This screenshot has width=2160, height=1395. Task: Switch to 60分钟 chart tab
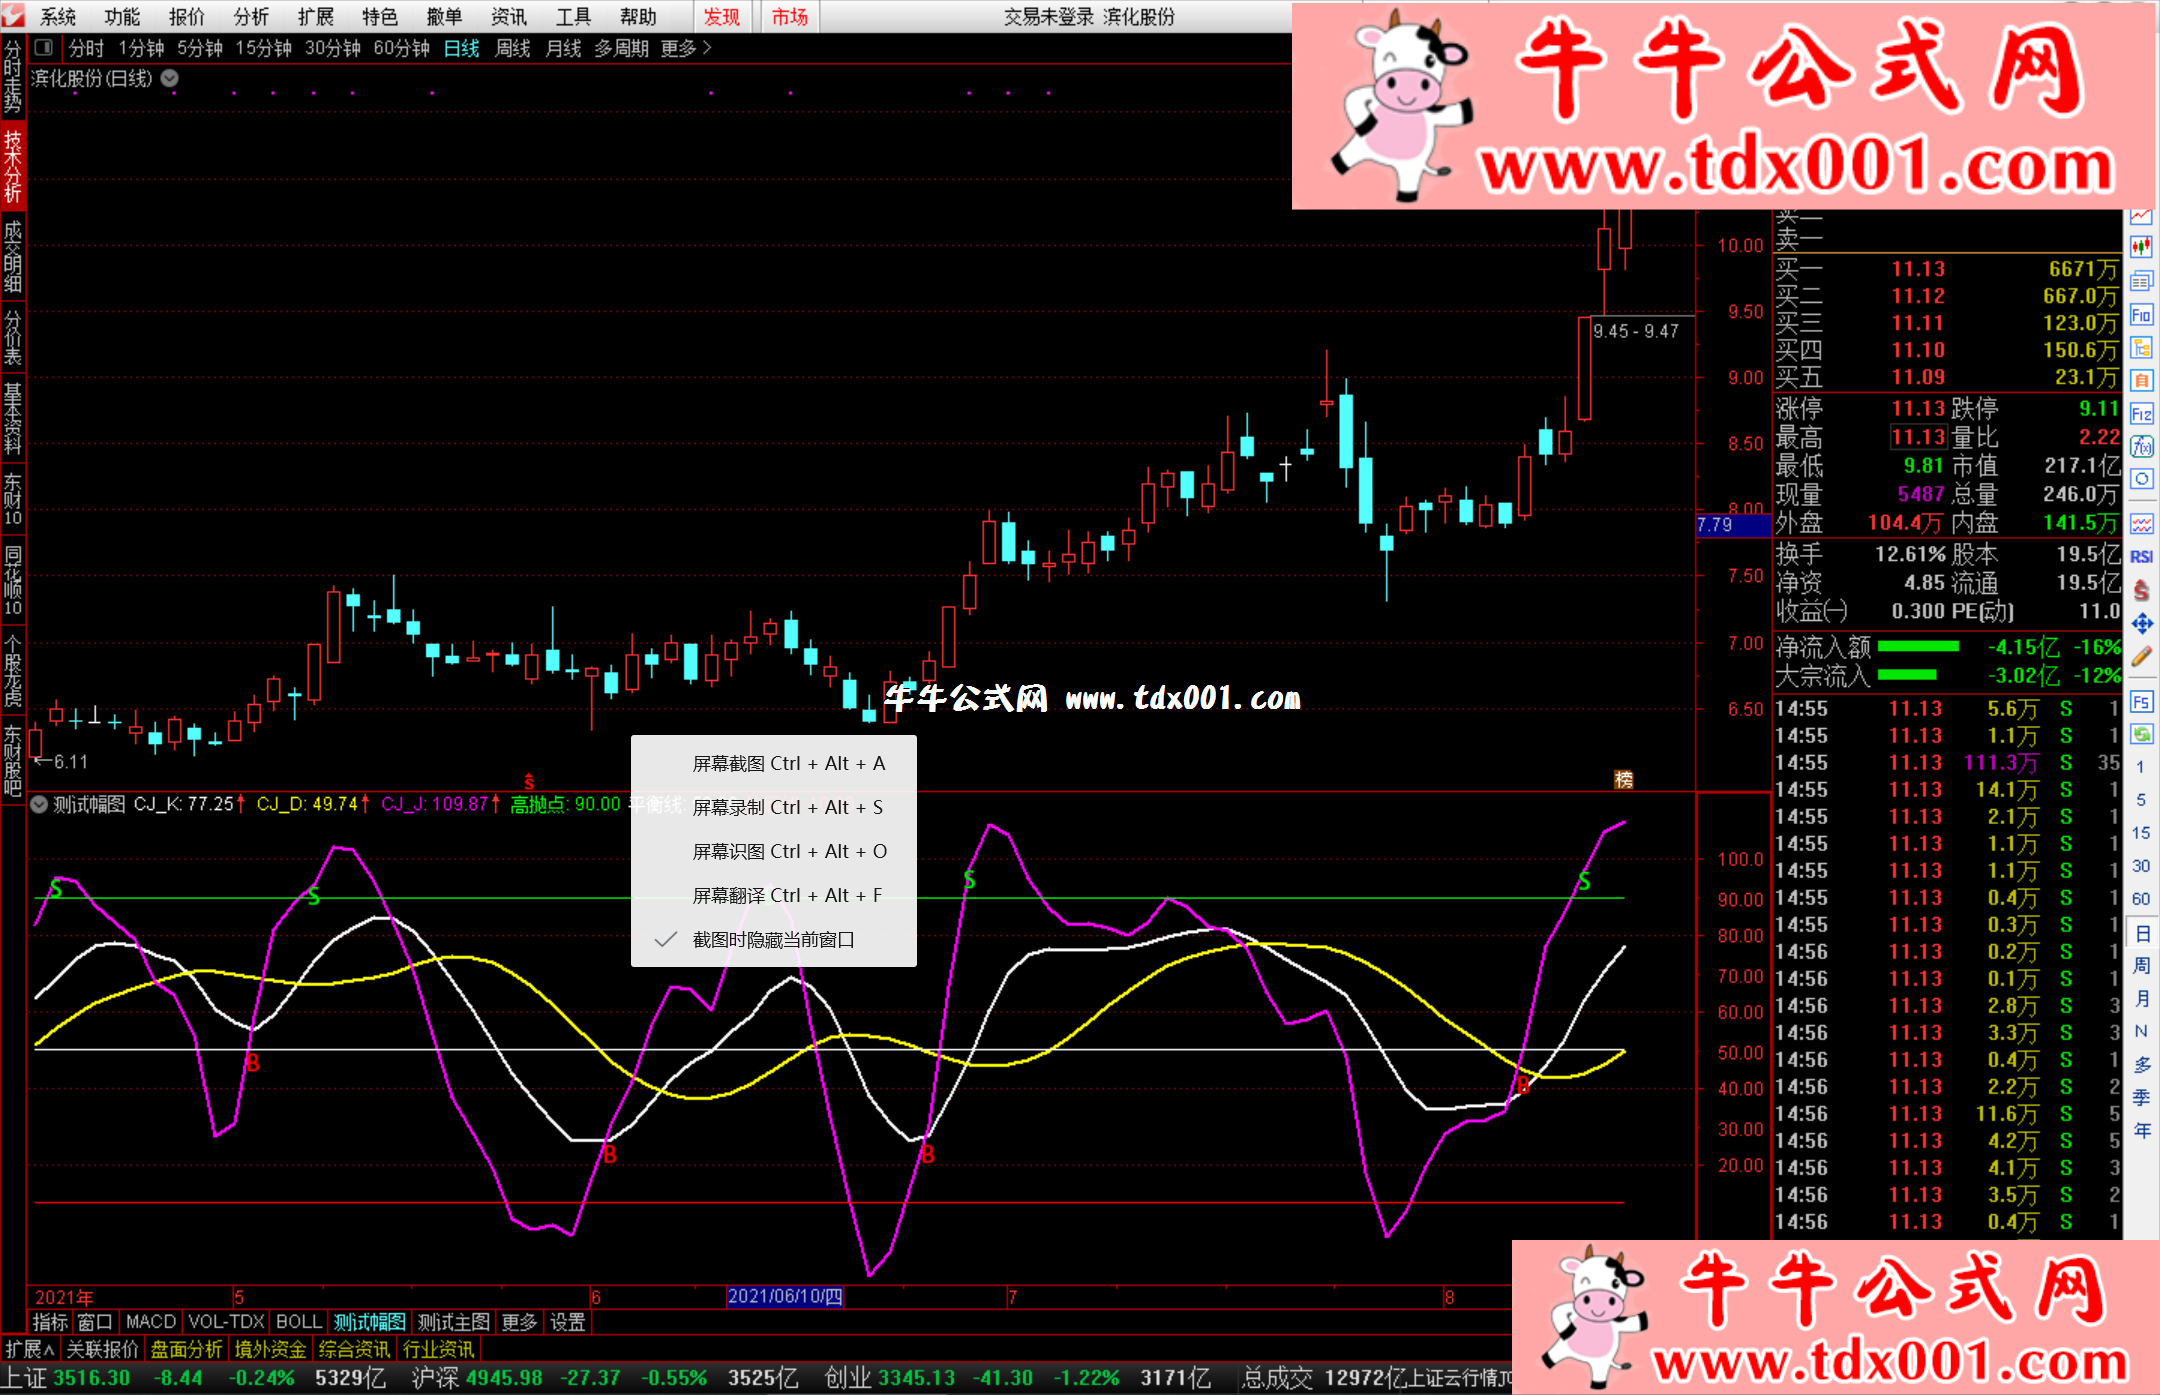401,48
